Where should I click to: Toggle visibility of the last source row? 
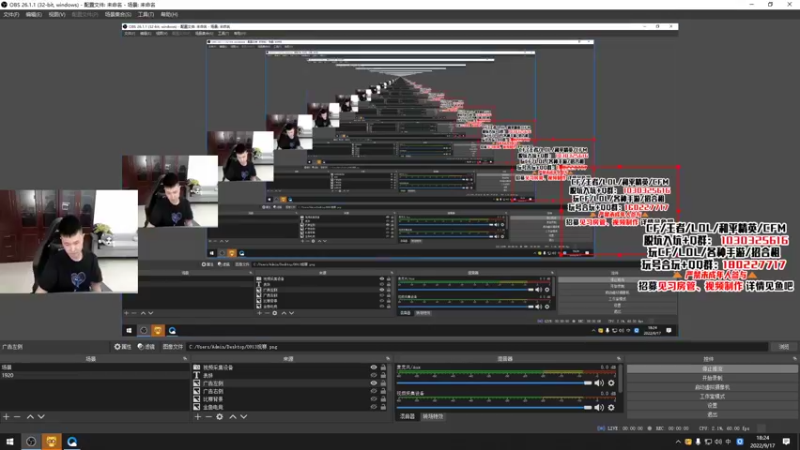tap(373, 407)
